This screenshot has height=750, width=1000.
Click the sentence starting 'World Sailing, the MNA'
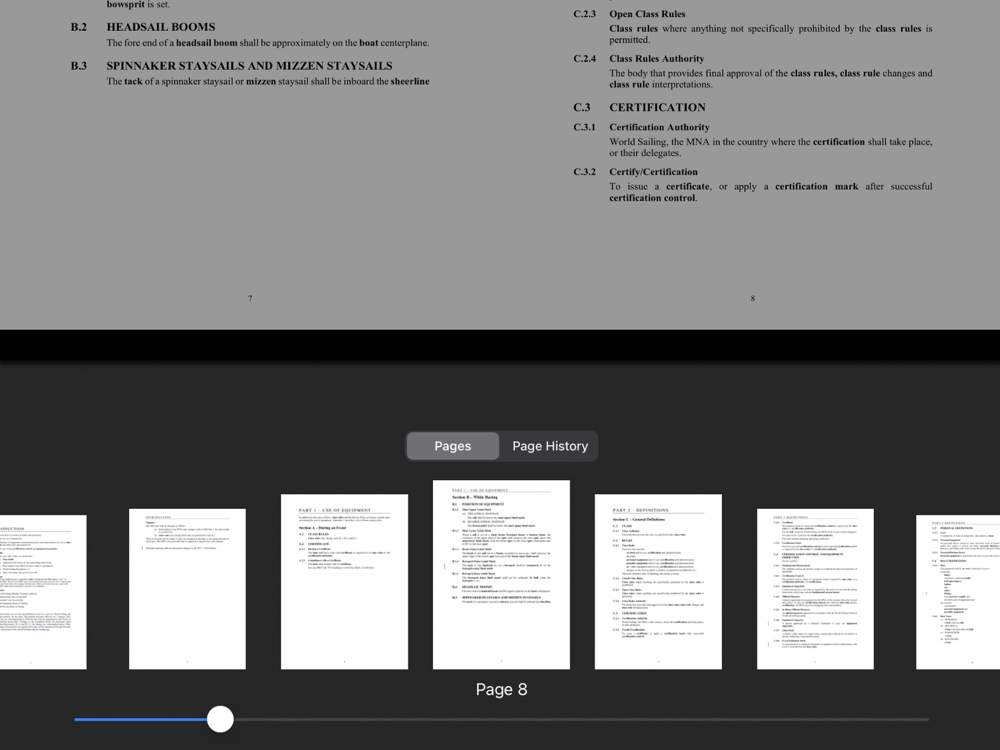[770, 147]
